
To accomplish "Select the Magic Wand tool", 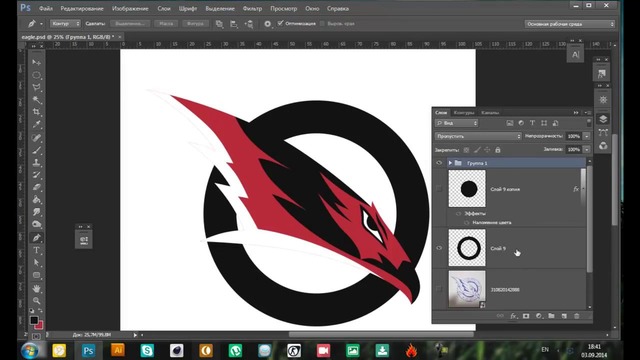I will point(36,100).
